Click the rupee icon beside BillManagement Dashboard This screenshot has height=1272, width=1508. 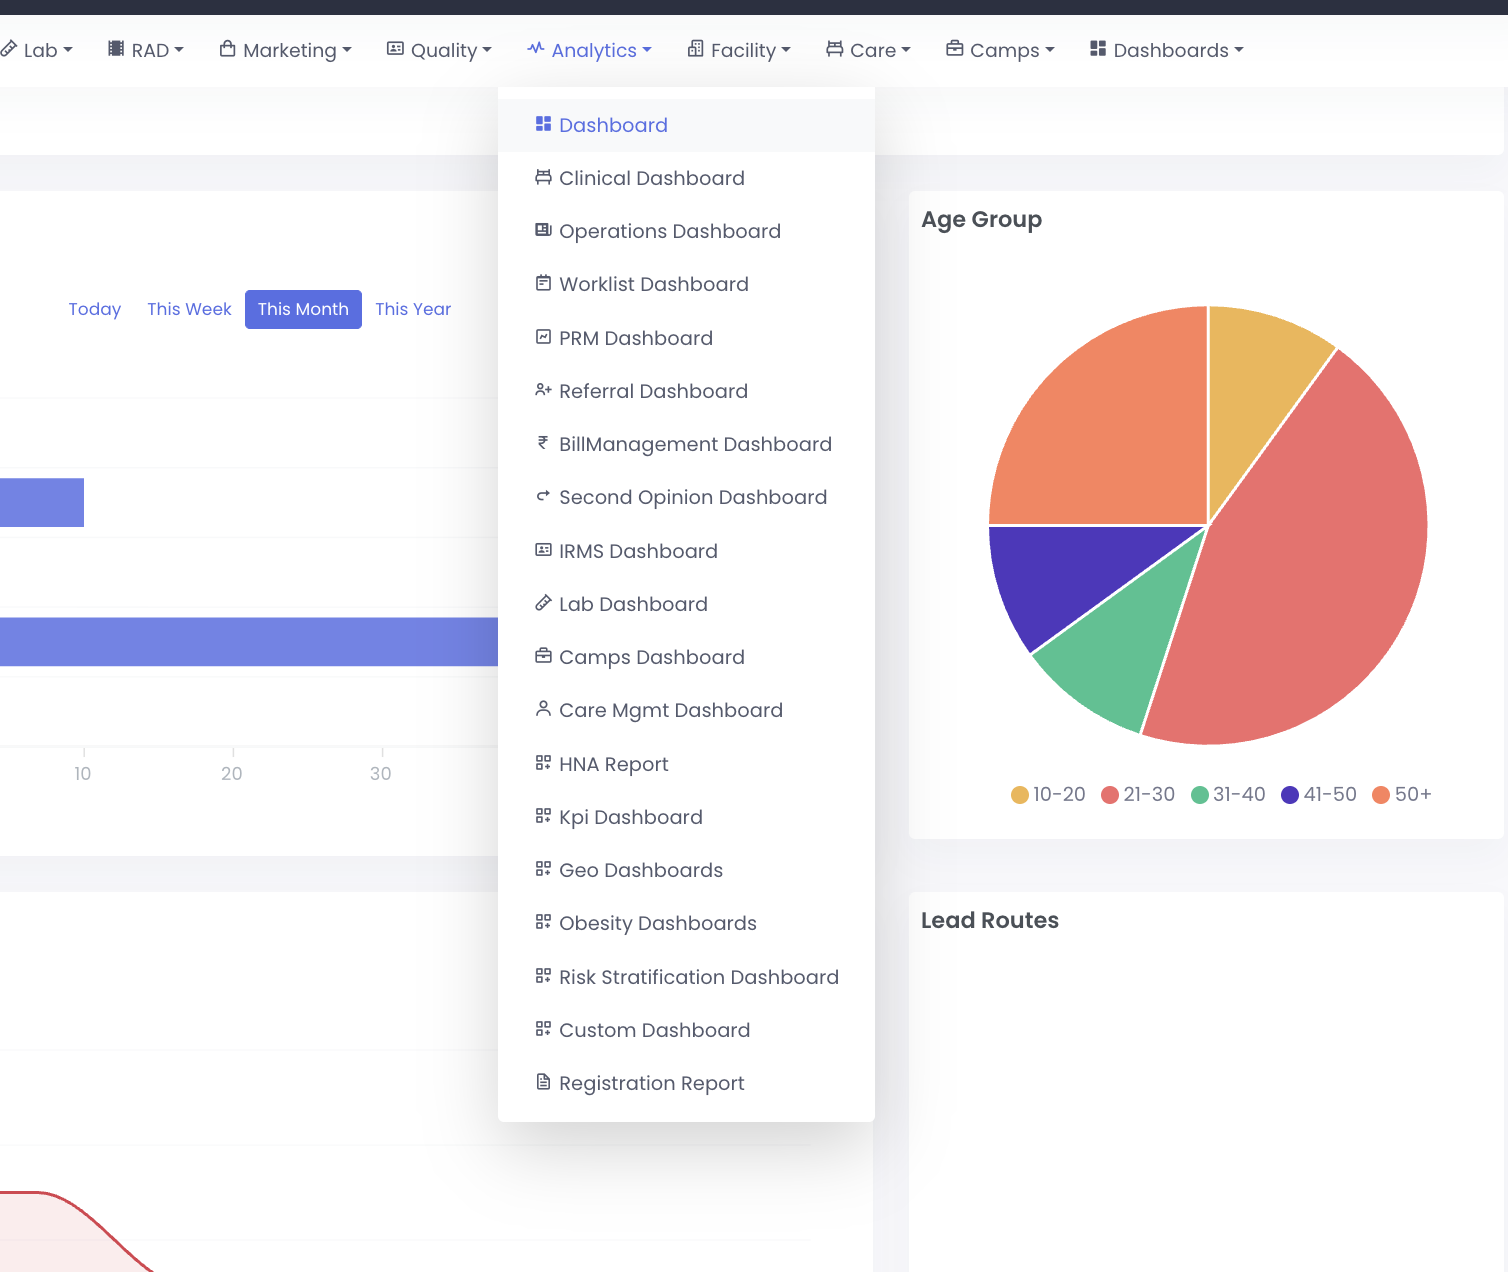tap(543, 443)
